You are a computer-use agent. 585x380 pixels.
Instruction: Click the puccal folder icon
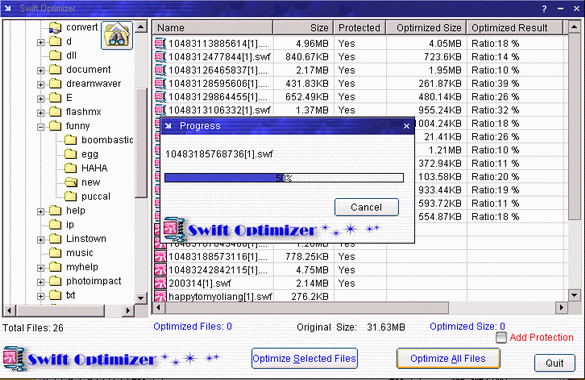tap(70, 196)
